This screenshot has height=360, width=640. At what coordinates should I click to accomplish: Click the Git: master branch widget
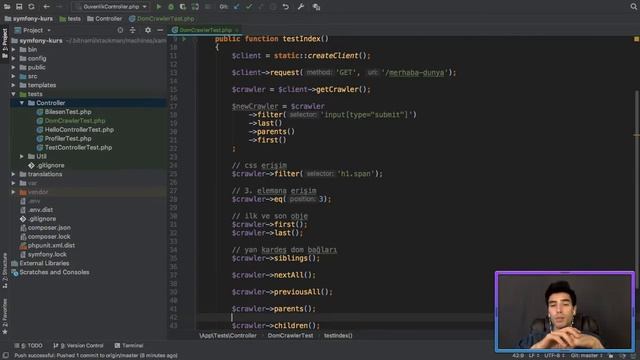(x=587, y=356)
